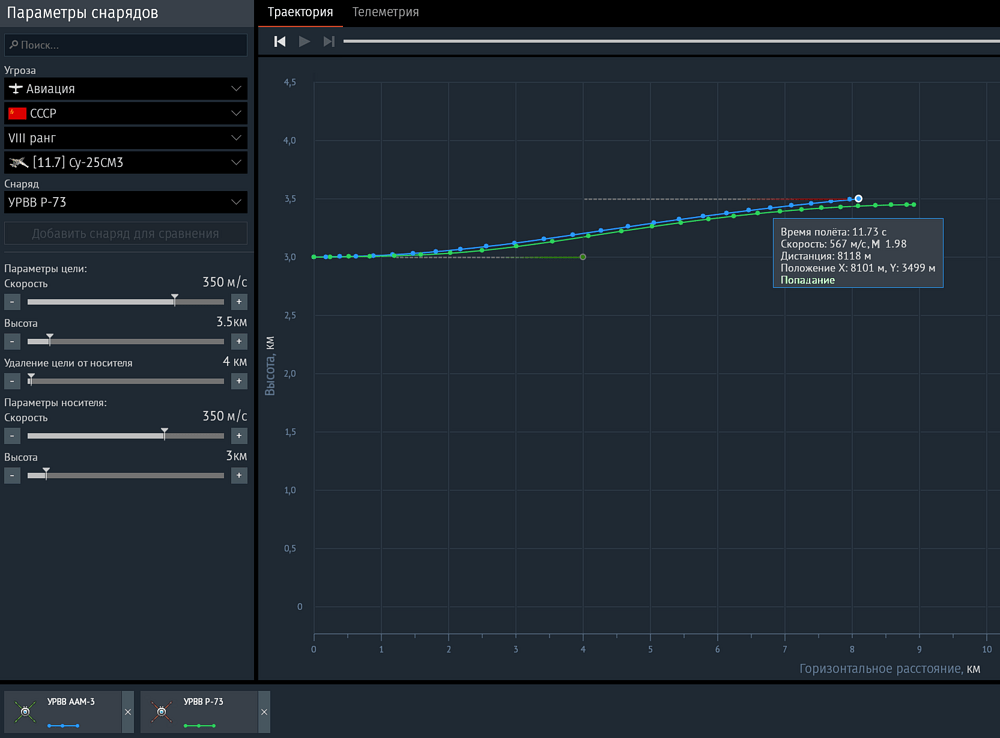
Task: Play the trajectory animation
Action: 304,41
